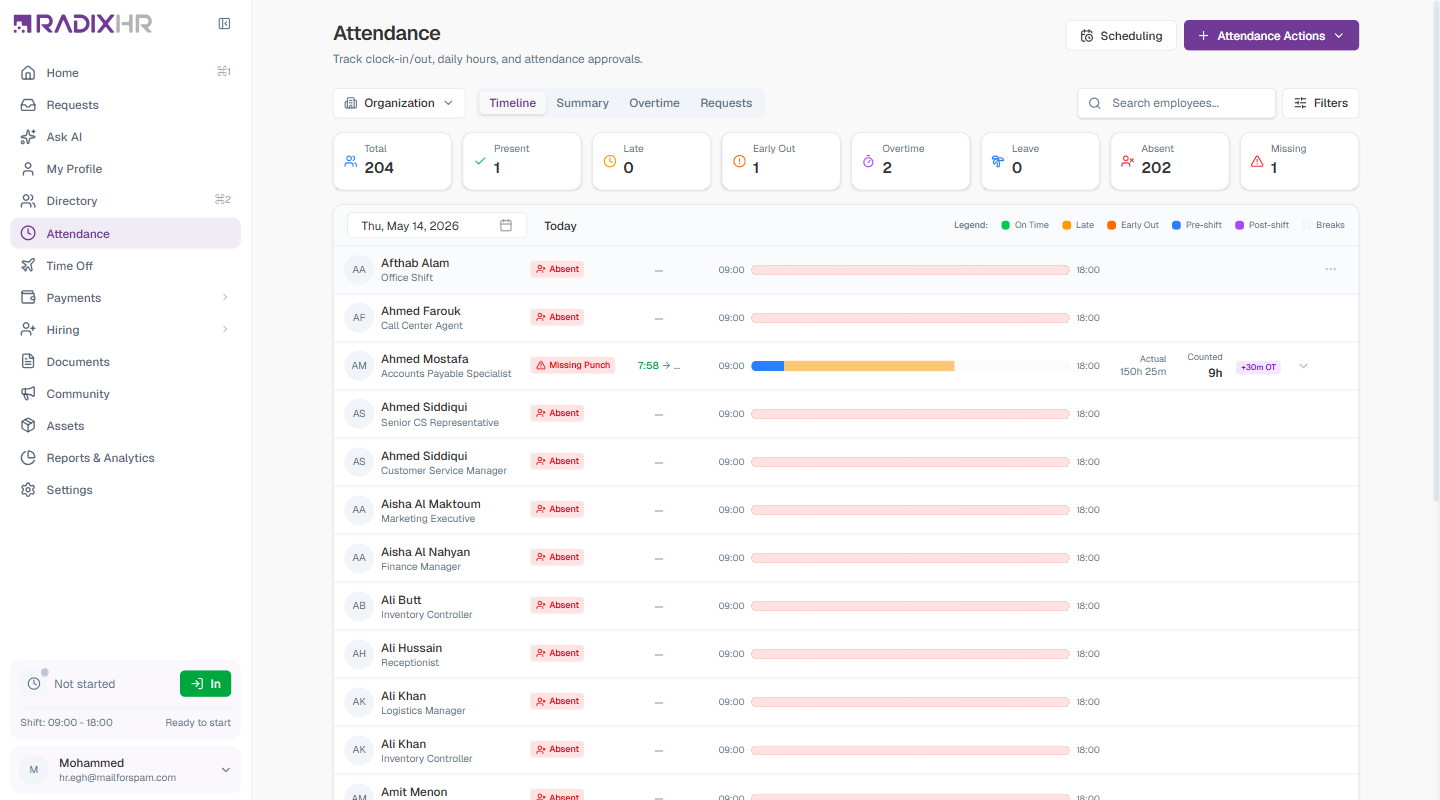Click the Scheduling button
This screenshot has width=1440, height=800.
pyautogui.click(x=1121, y=35)
